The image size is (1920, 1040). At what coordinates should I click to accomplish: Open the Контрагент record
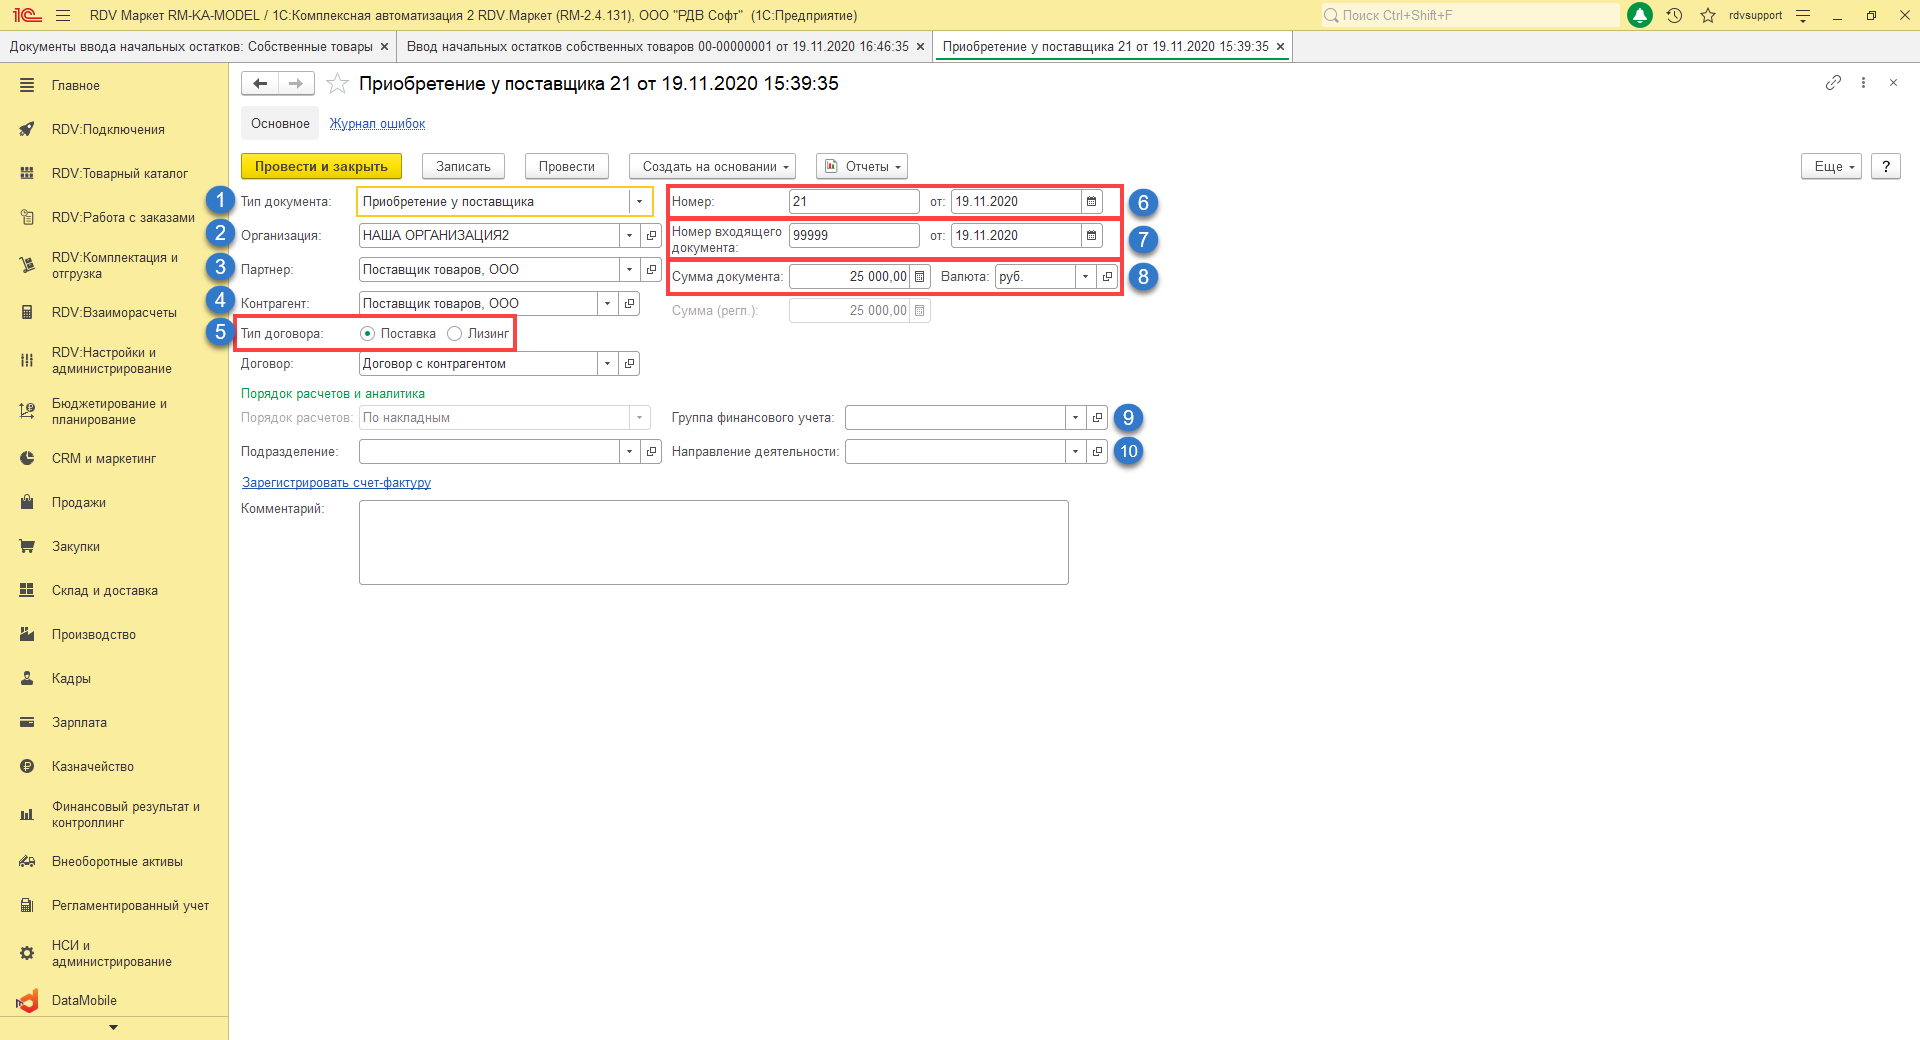(629, 304)
